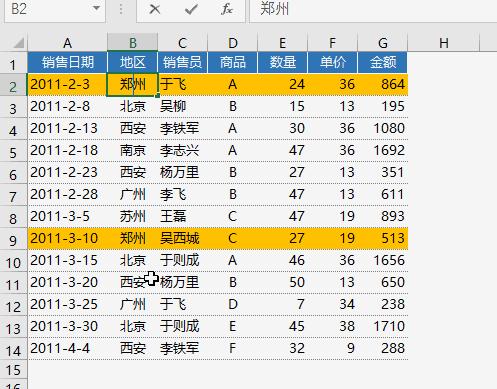
Task: Click the 数量 header cell
Action: point(283,62)
